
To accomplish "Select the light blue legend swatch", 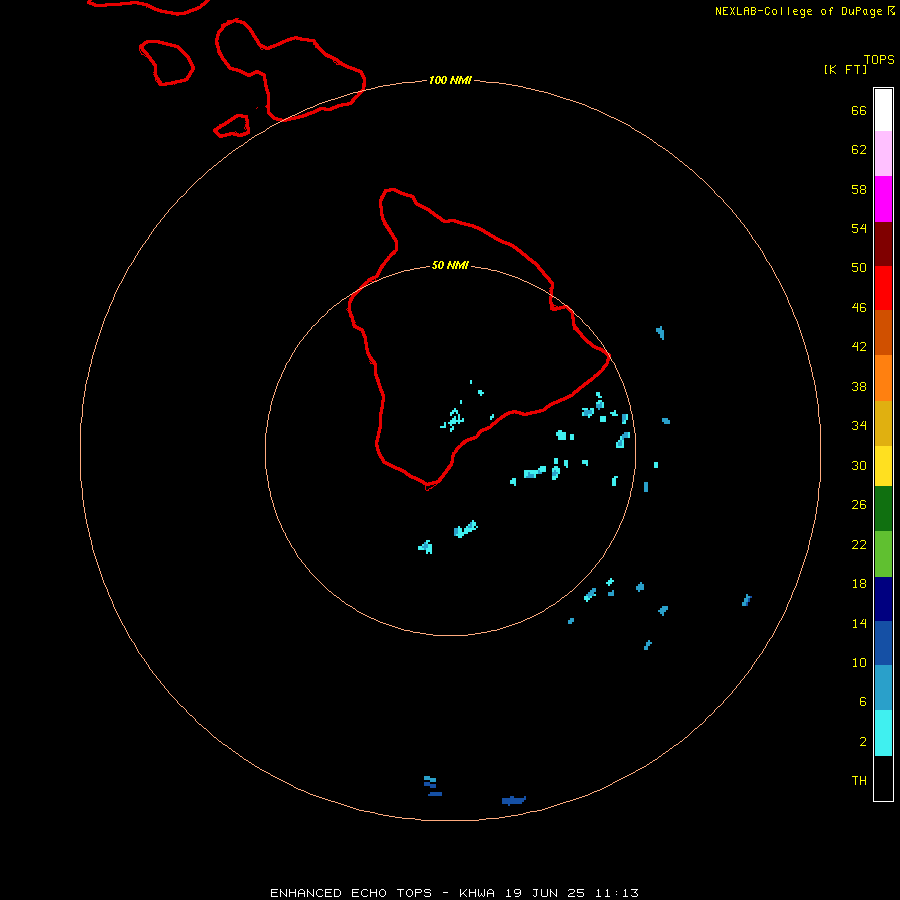I will (883, 688).
